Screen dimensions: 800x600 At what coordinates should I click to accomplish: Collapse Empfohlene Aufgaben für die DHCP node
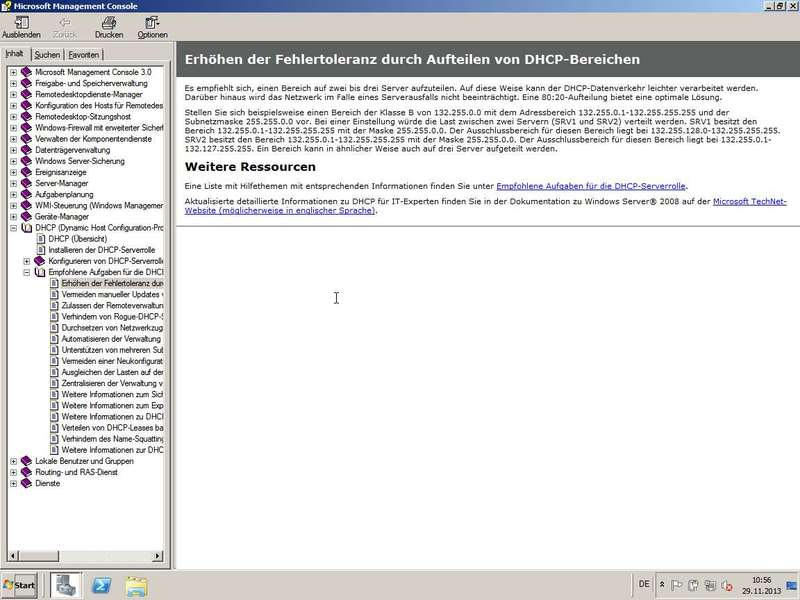pos(27,272)
